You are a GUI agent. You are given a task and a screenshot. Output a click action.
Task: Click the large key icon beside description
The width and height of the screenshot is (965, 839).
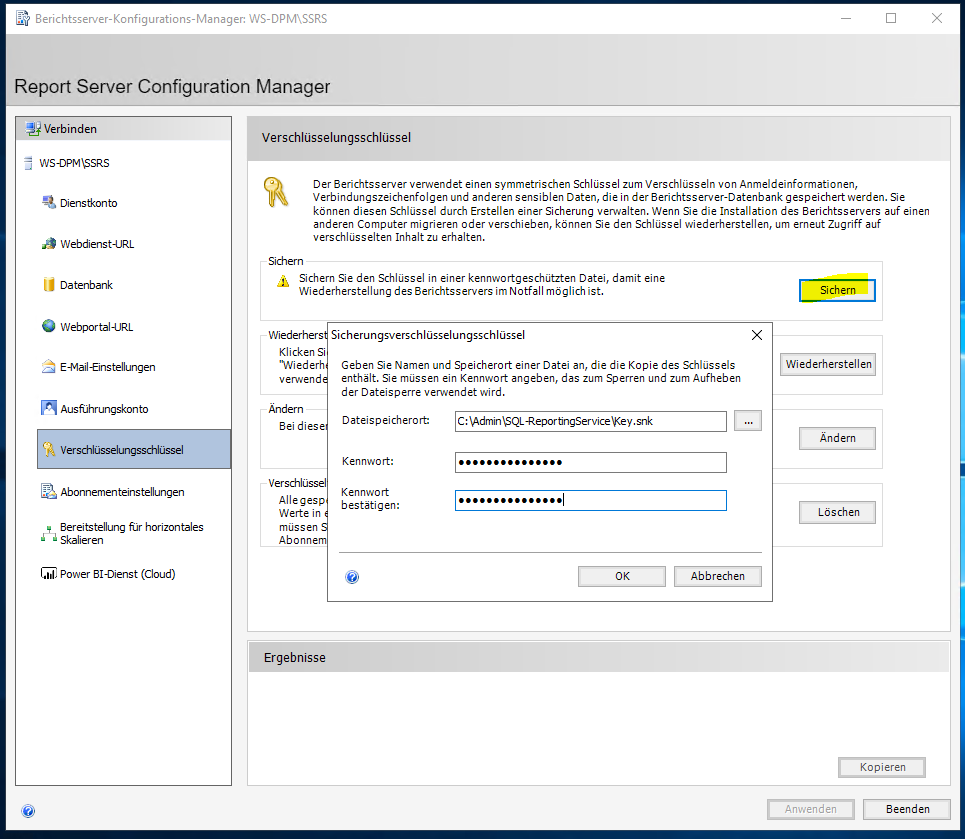coord(276,191)
